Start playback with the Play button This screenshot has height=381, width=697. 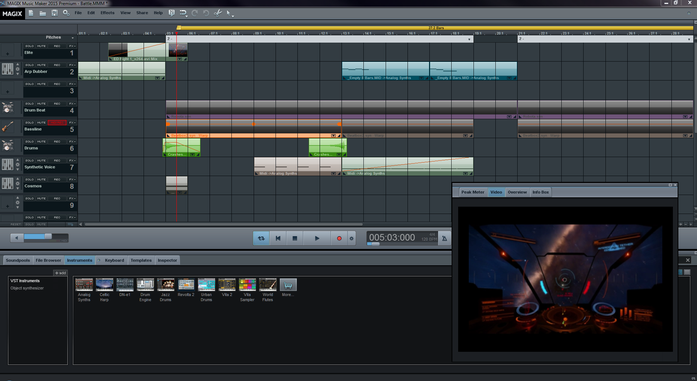pyautogui.click(x=316, y=238)
